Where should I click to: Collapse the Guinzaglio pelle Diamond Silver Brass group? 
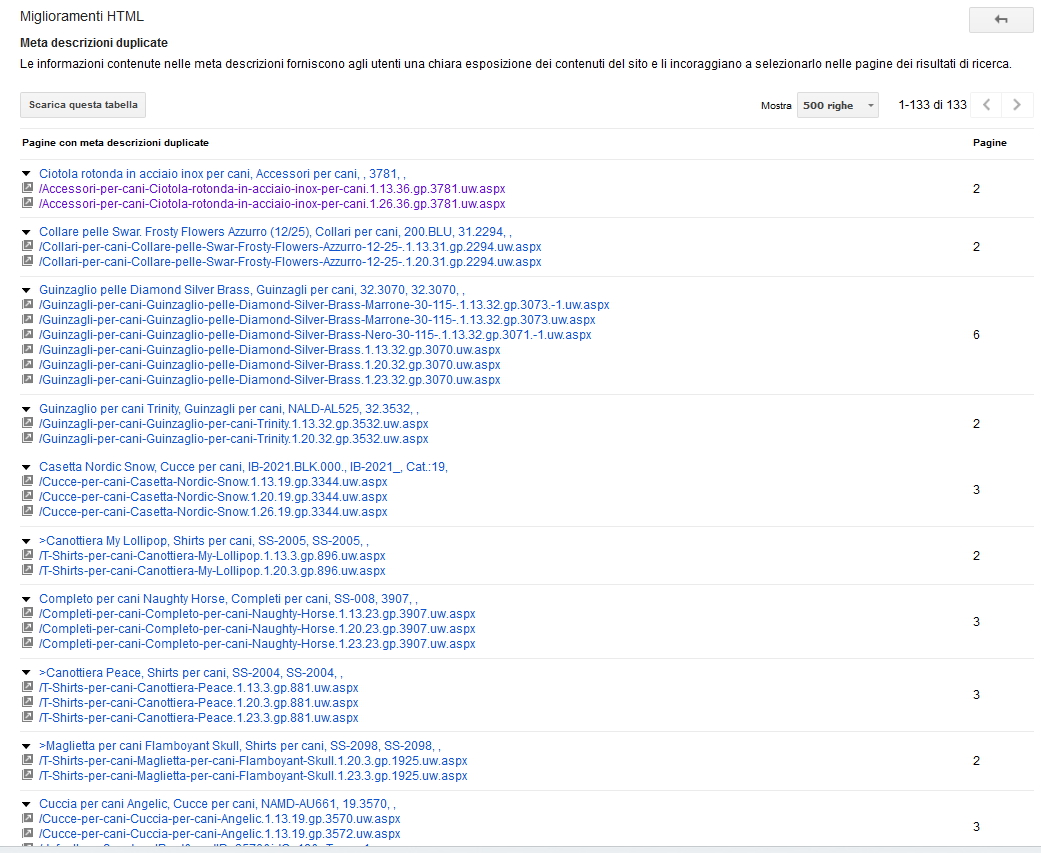(27, 290)
